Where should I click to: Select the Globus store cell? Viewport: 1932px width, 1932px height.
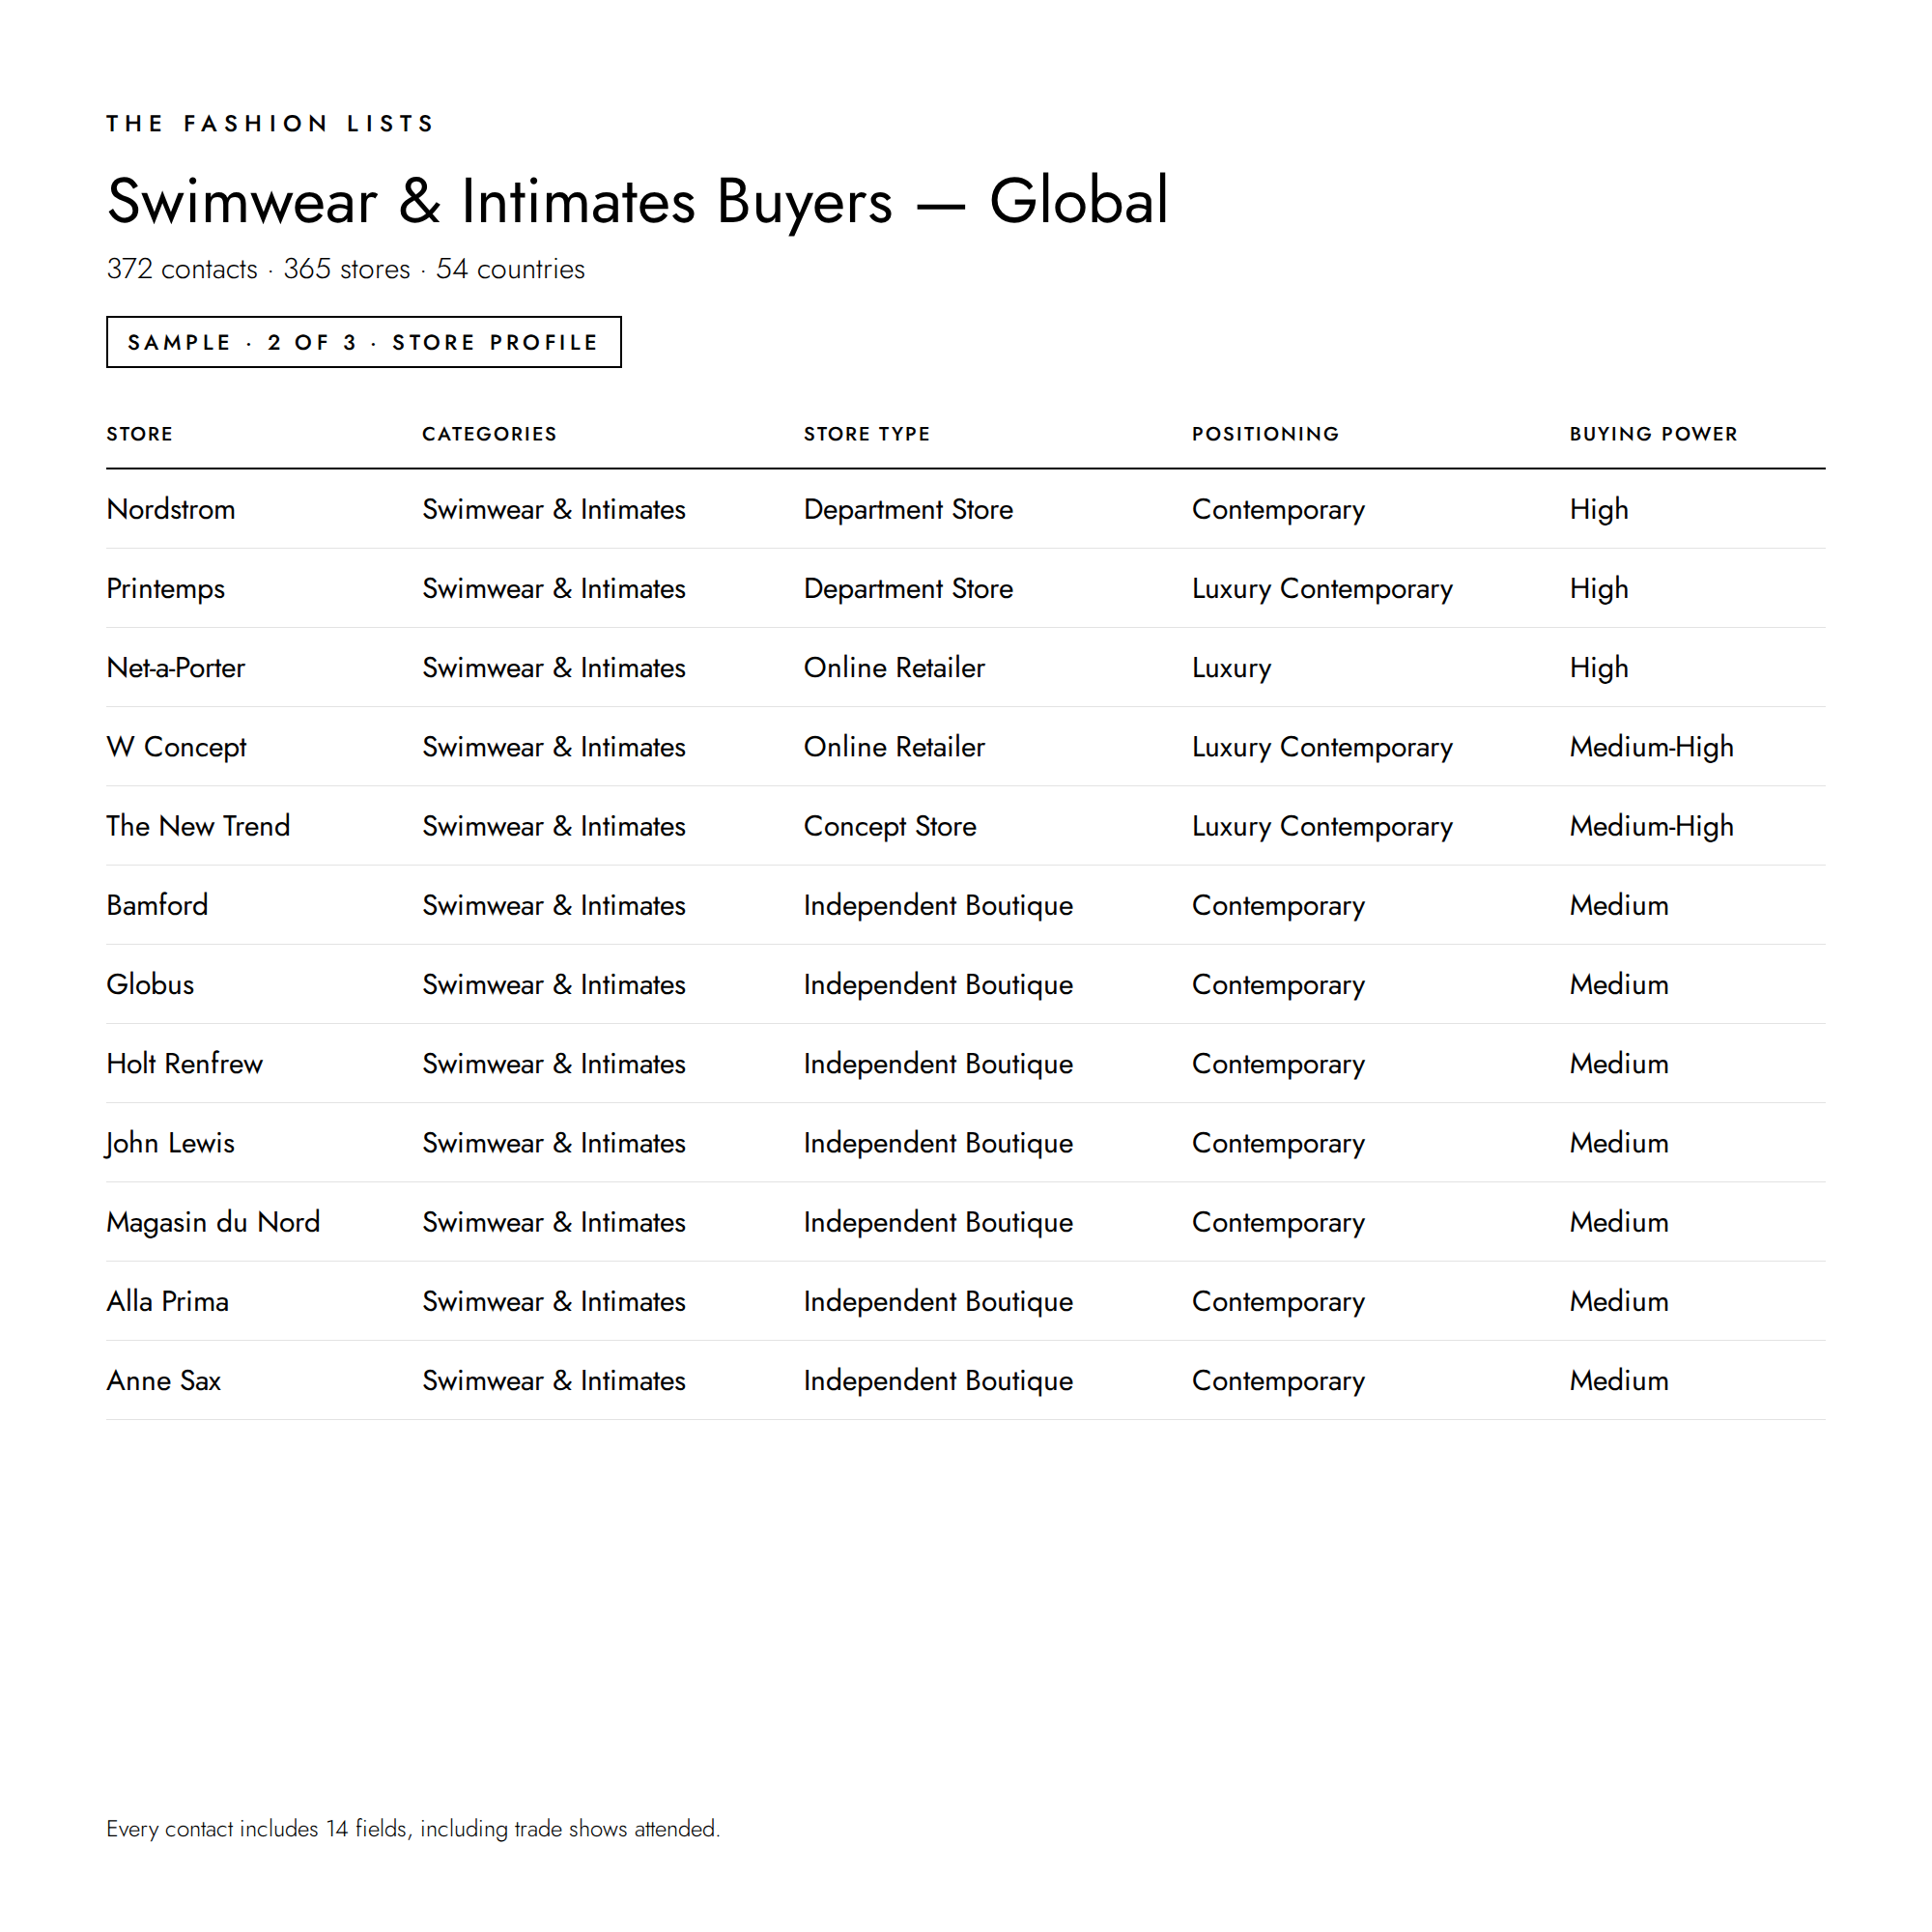(150, 984)
